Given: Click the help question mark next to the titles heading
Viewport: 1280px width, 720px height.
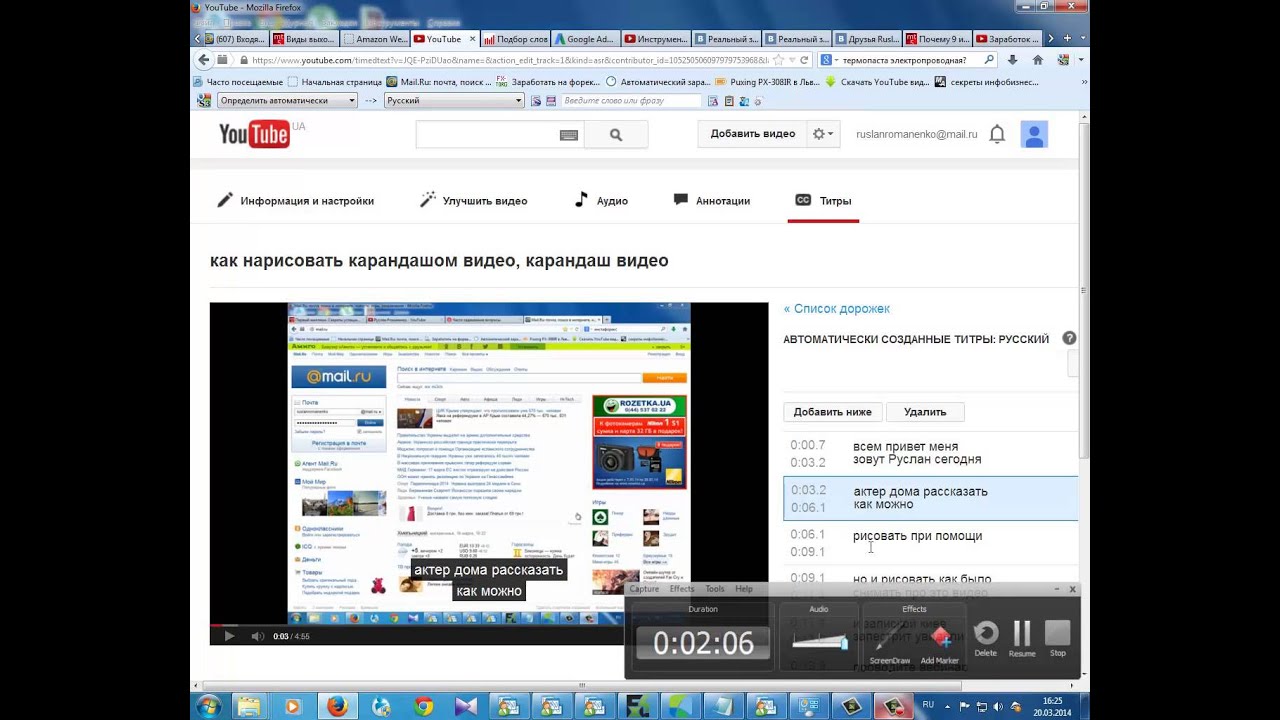Looking at the screenshot, I should pyautogui.click(x=1069, y=339).
